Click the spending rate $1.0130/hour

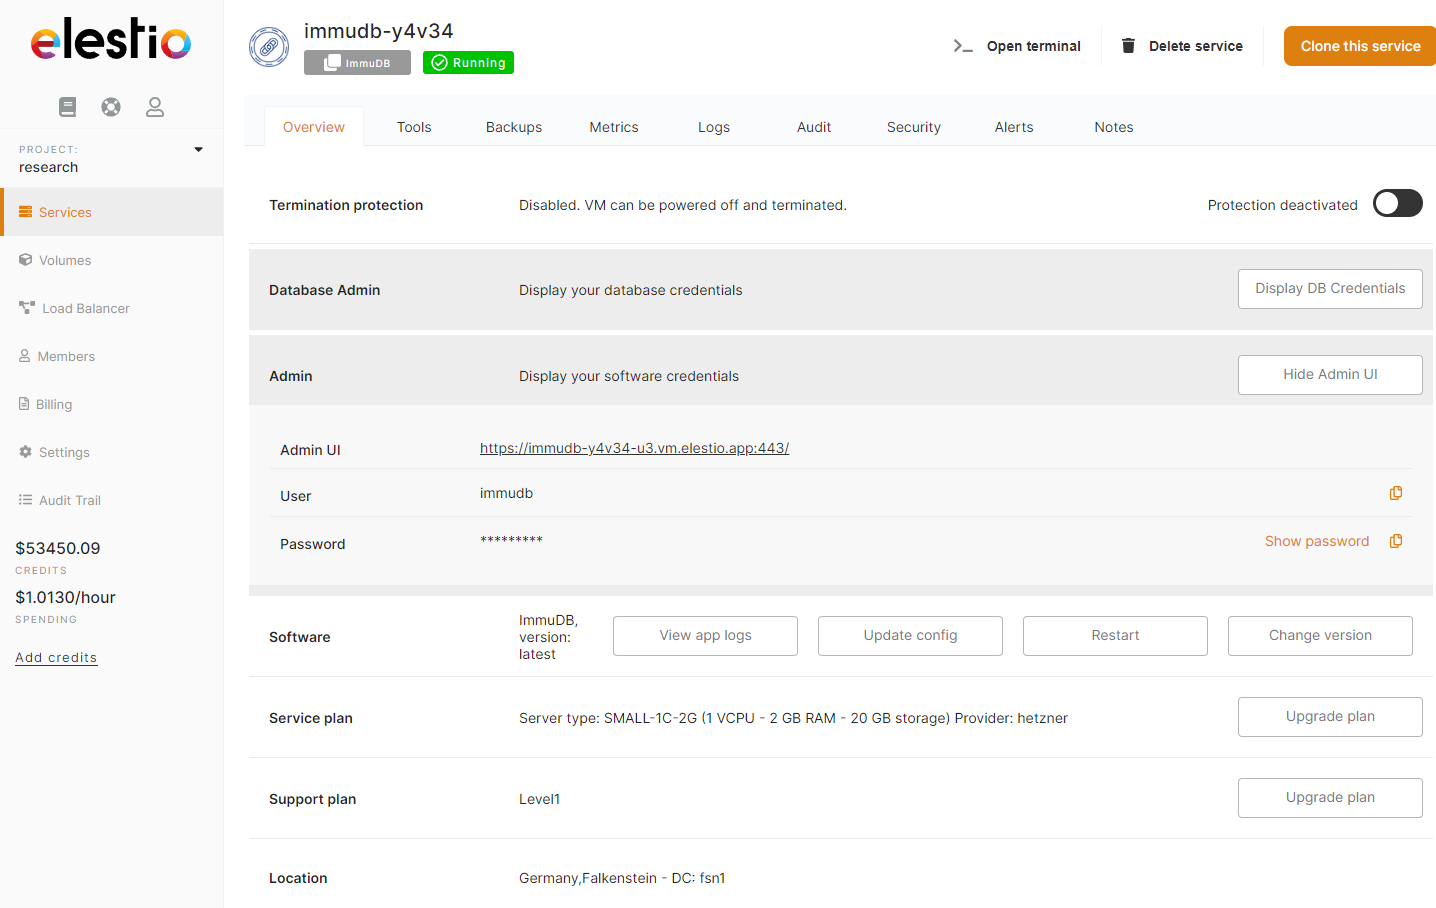65,597
